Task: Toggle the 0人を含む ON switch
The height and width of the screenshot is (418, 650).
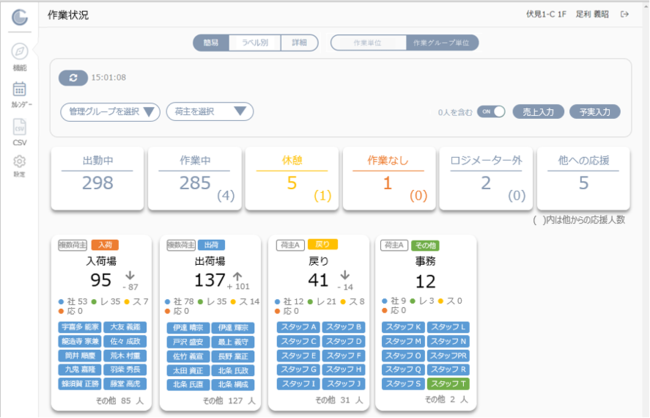Action: (491, 112)
